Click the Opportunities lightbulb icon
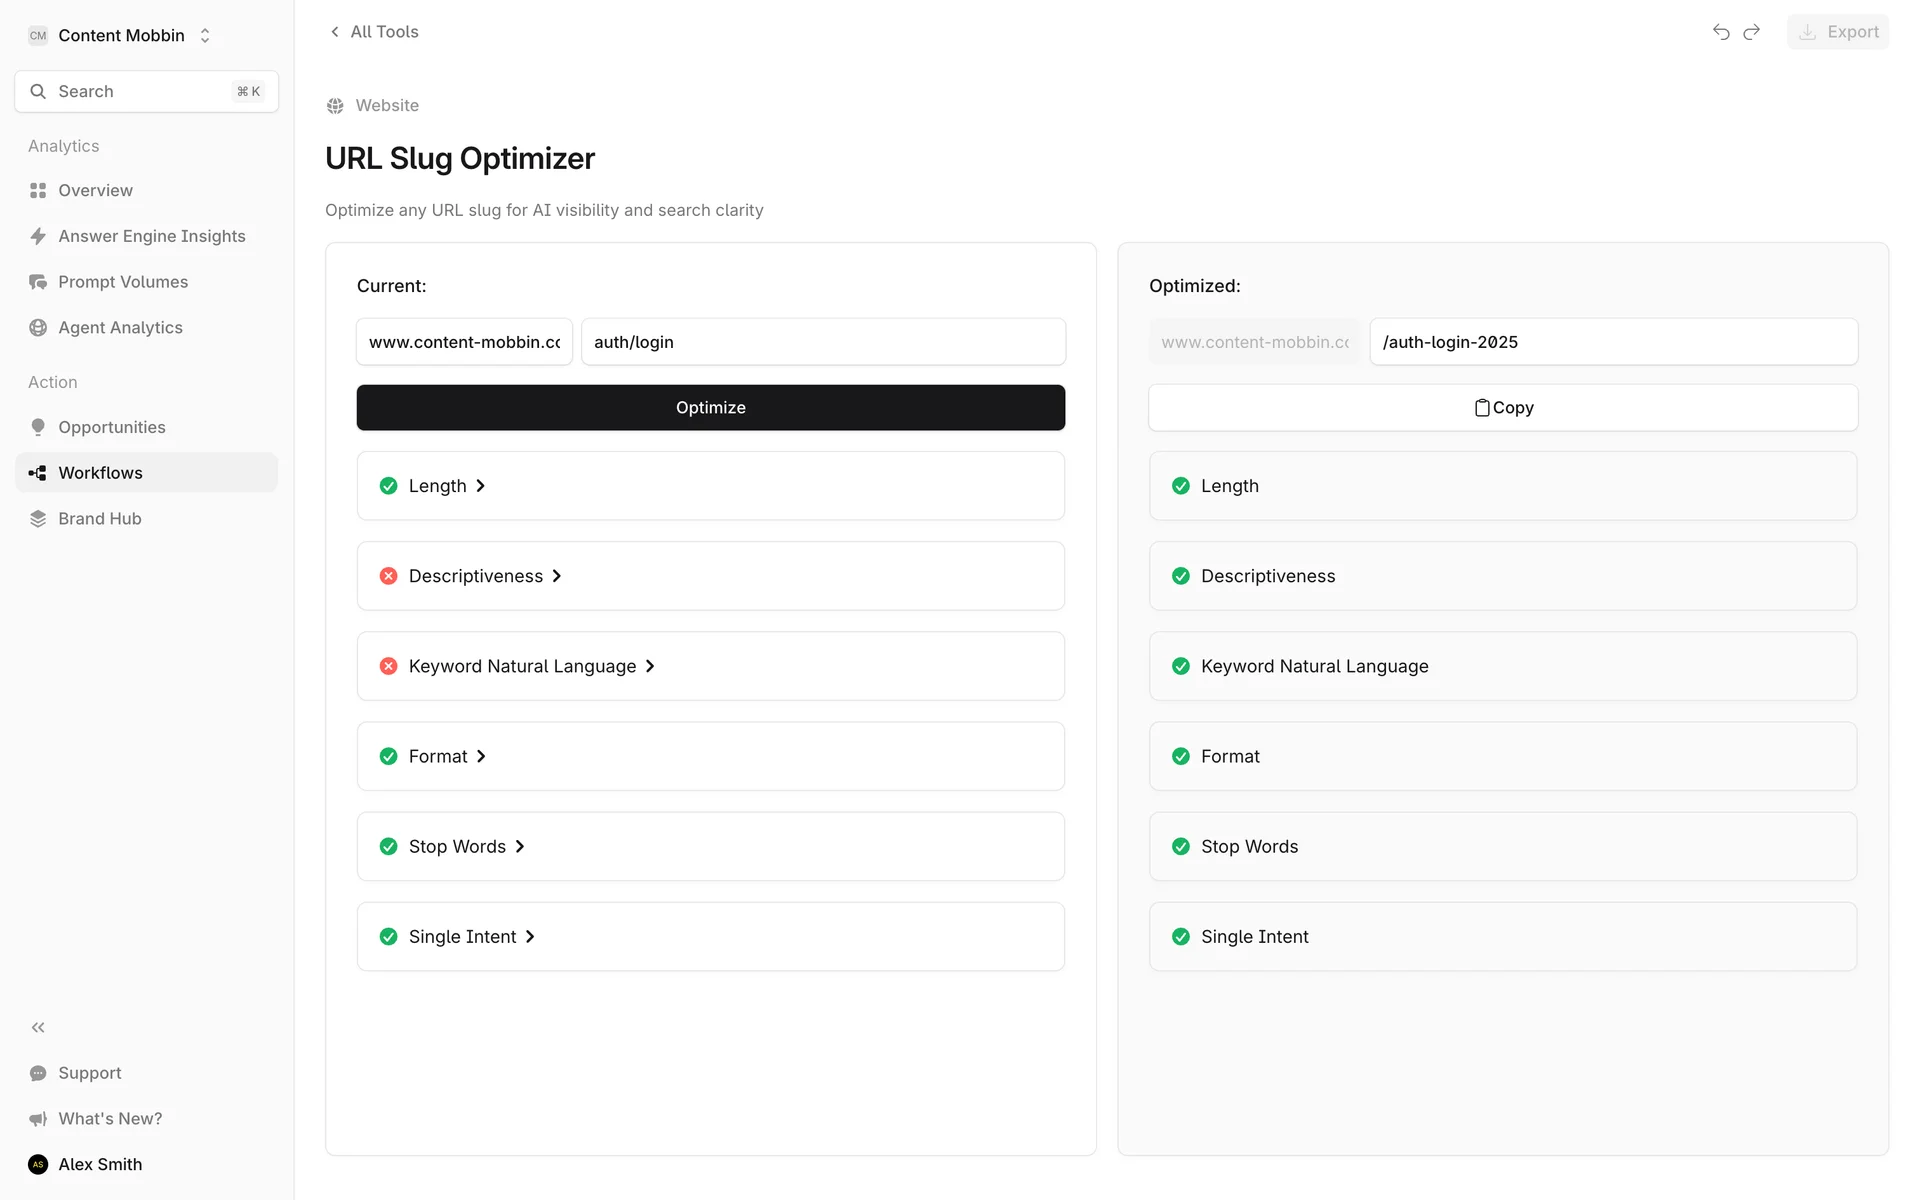 point(38,427)
